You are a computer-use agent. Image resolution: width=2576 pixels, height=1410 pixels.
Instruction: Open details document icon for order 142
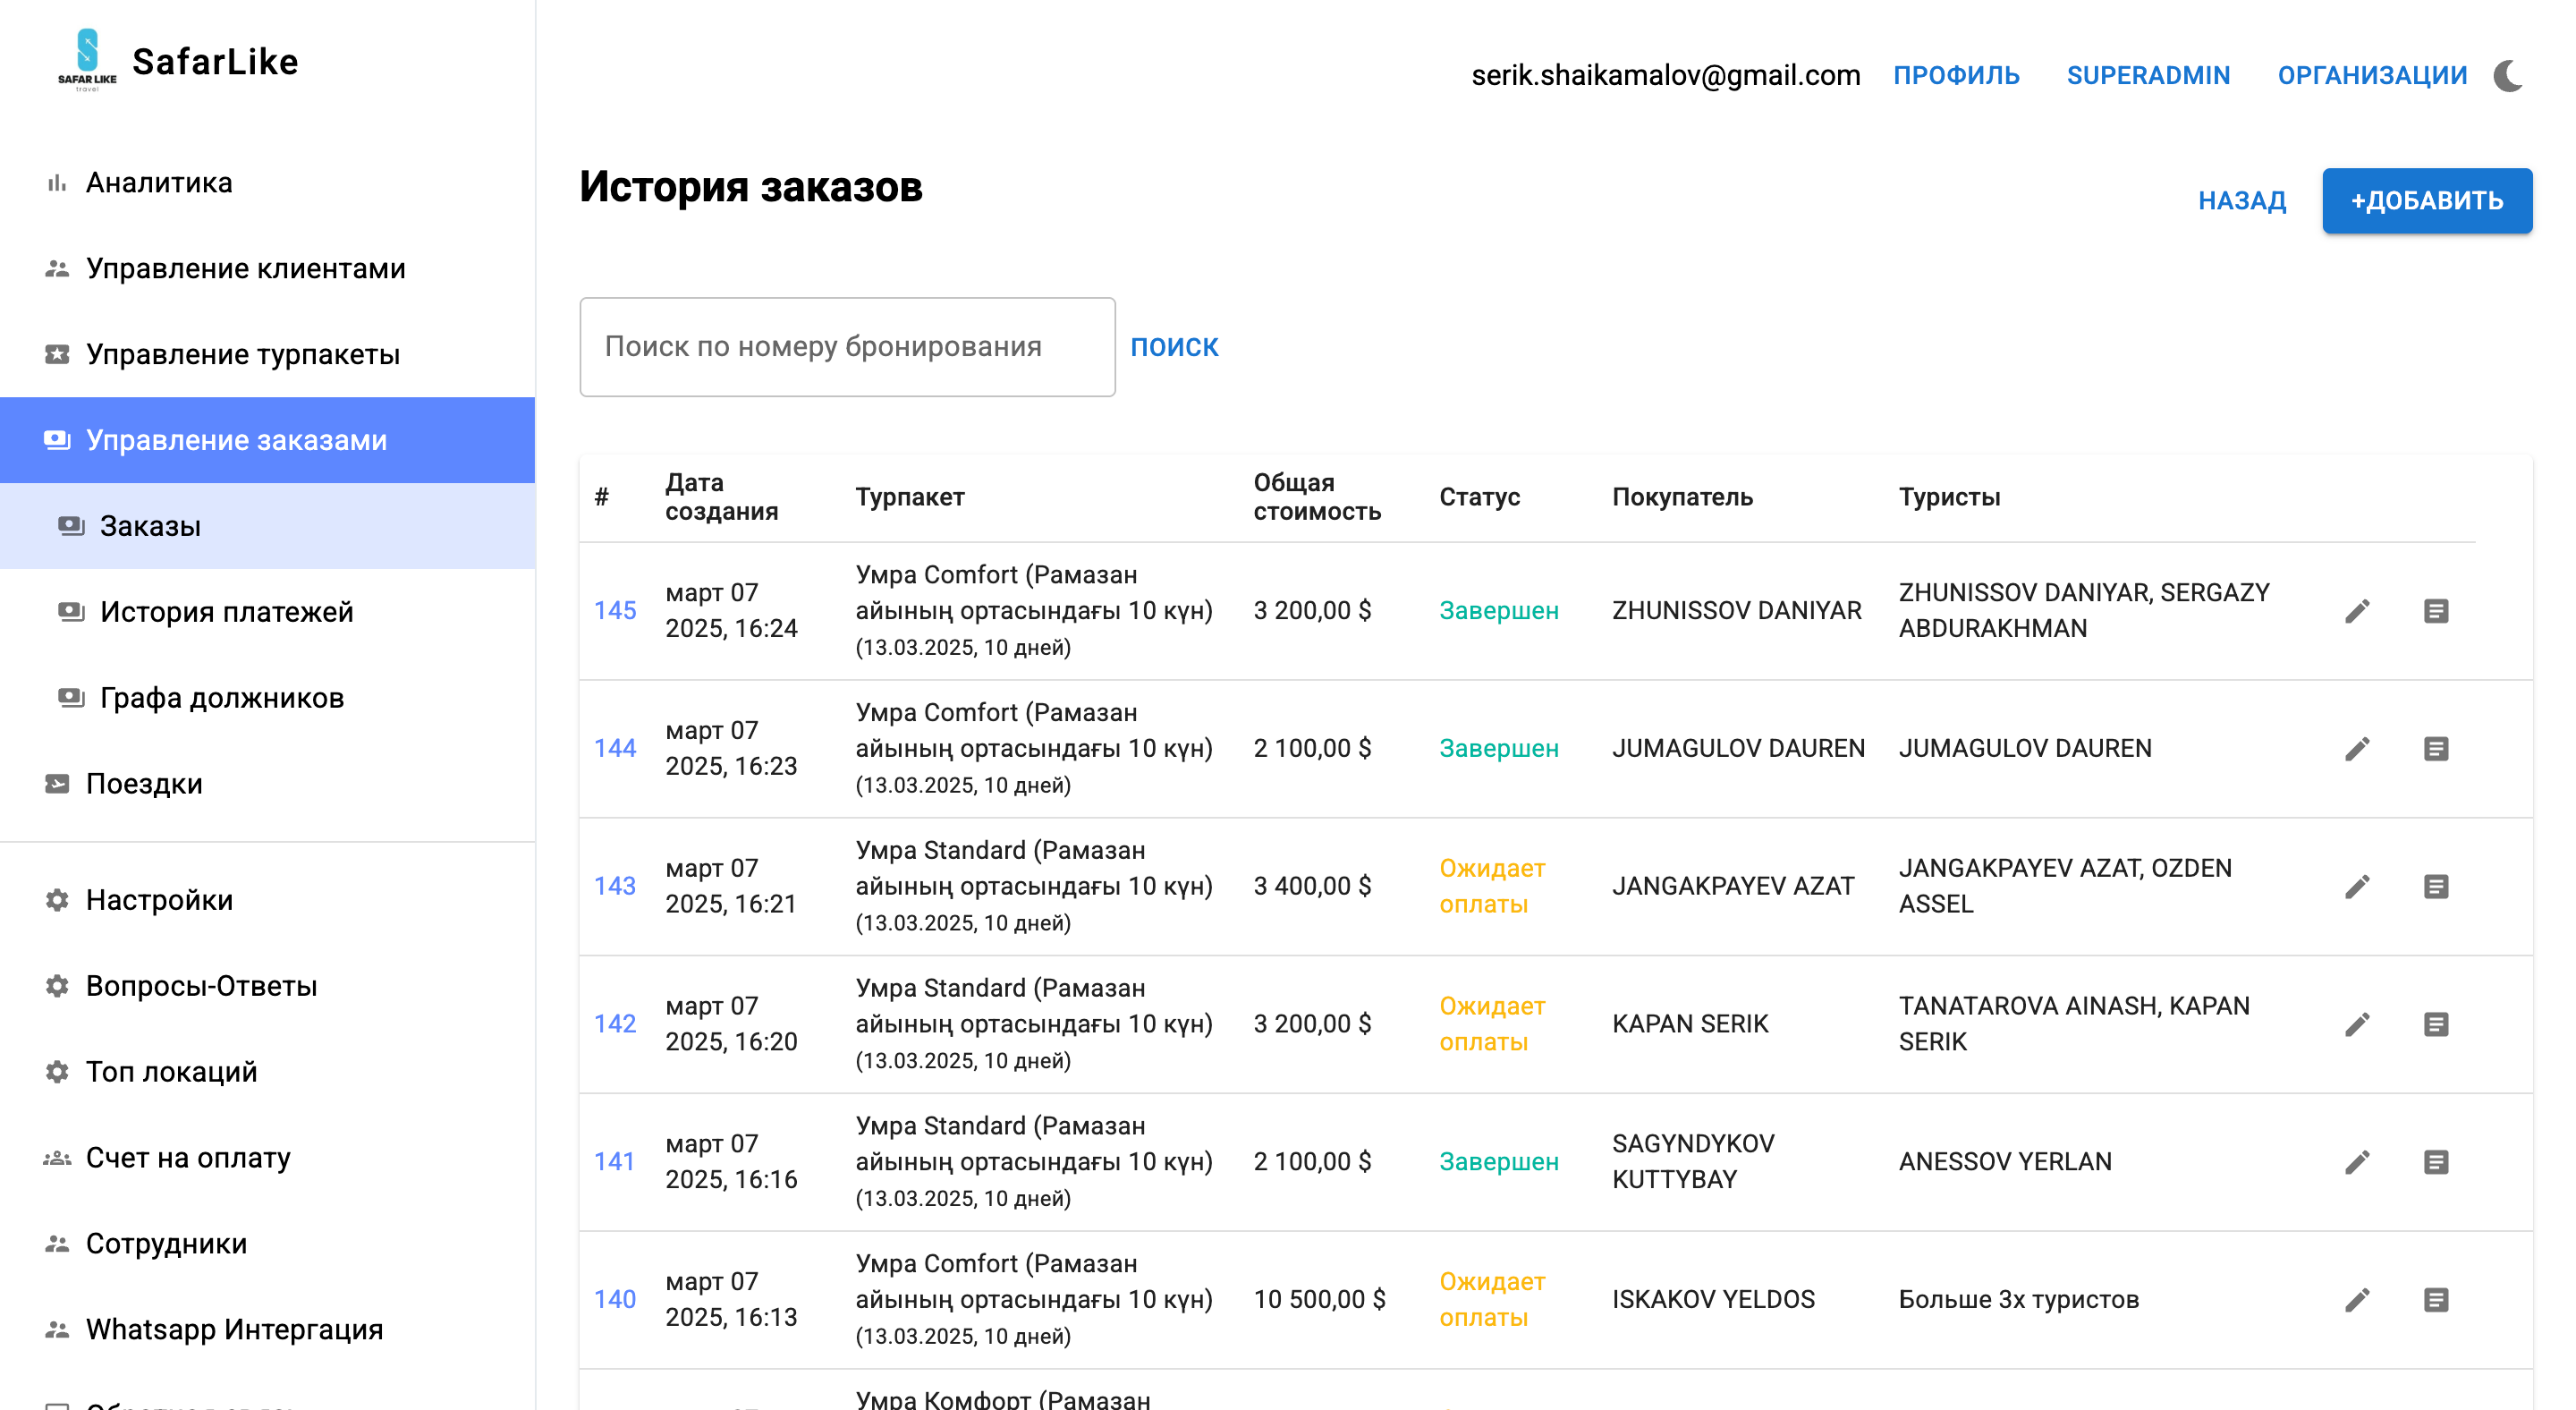[x=2436, y=1024]
